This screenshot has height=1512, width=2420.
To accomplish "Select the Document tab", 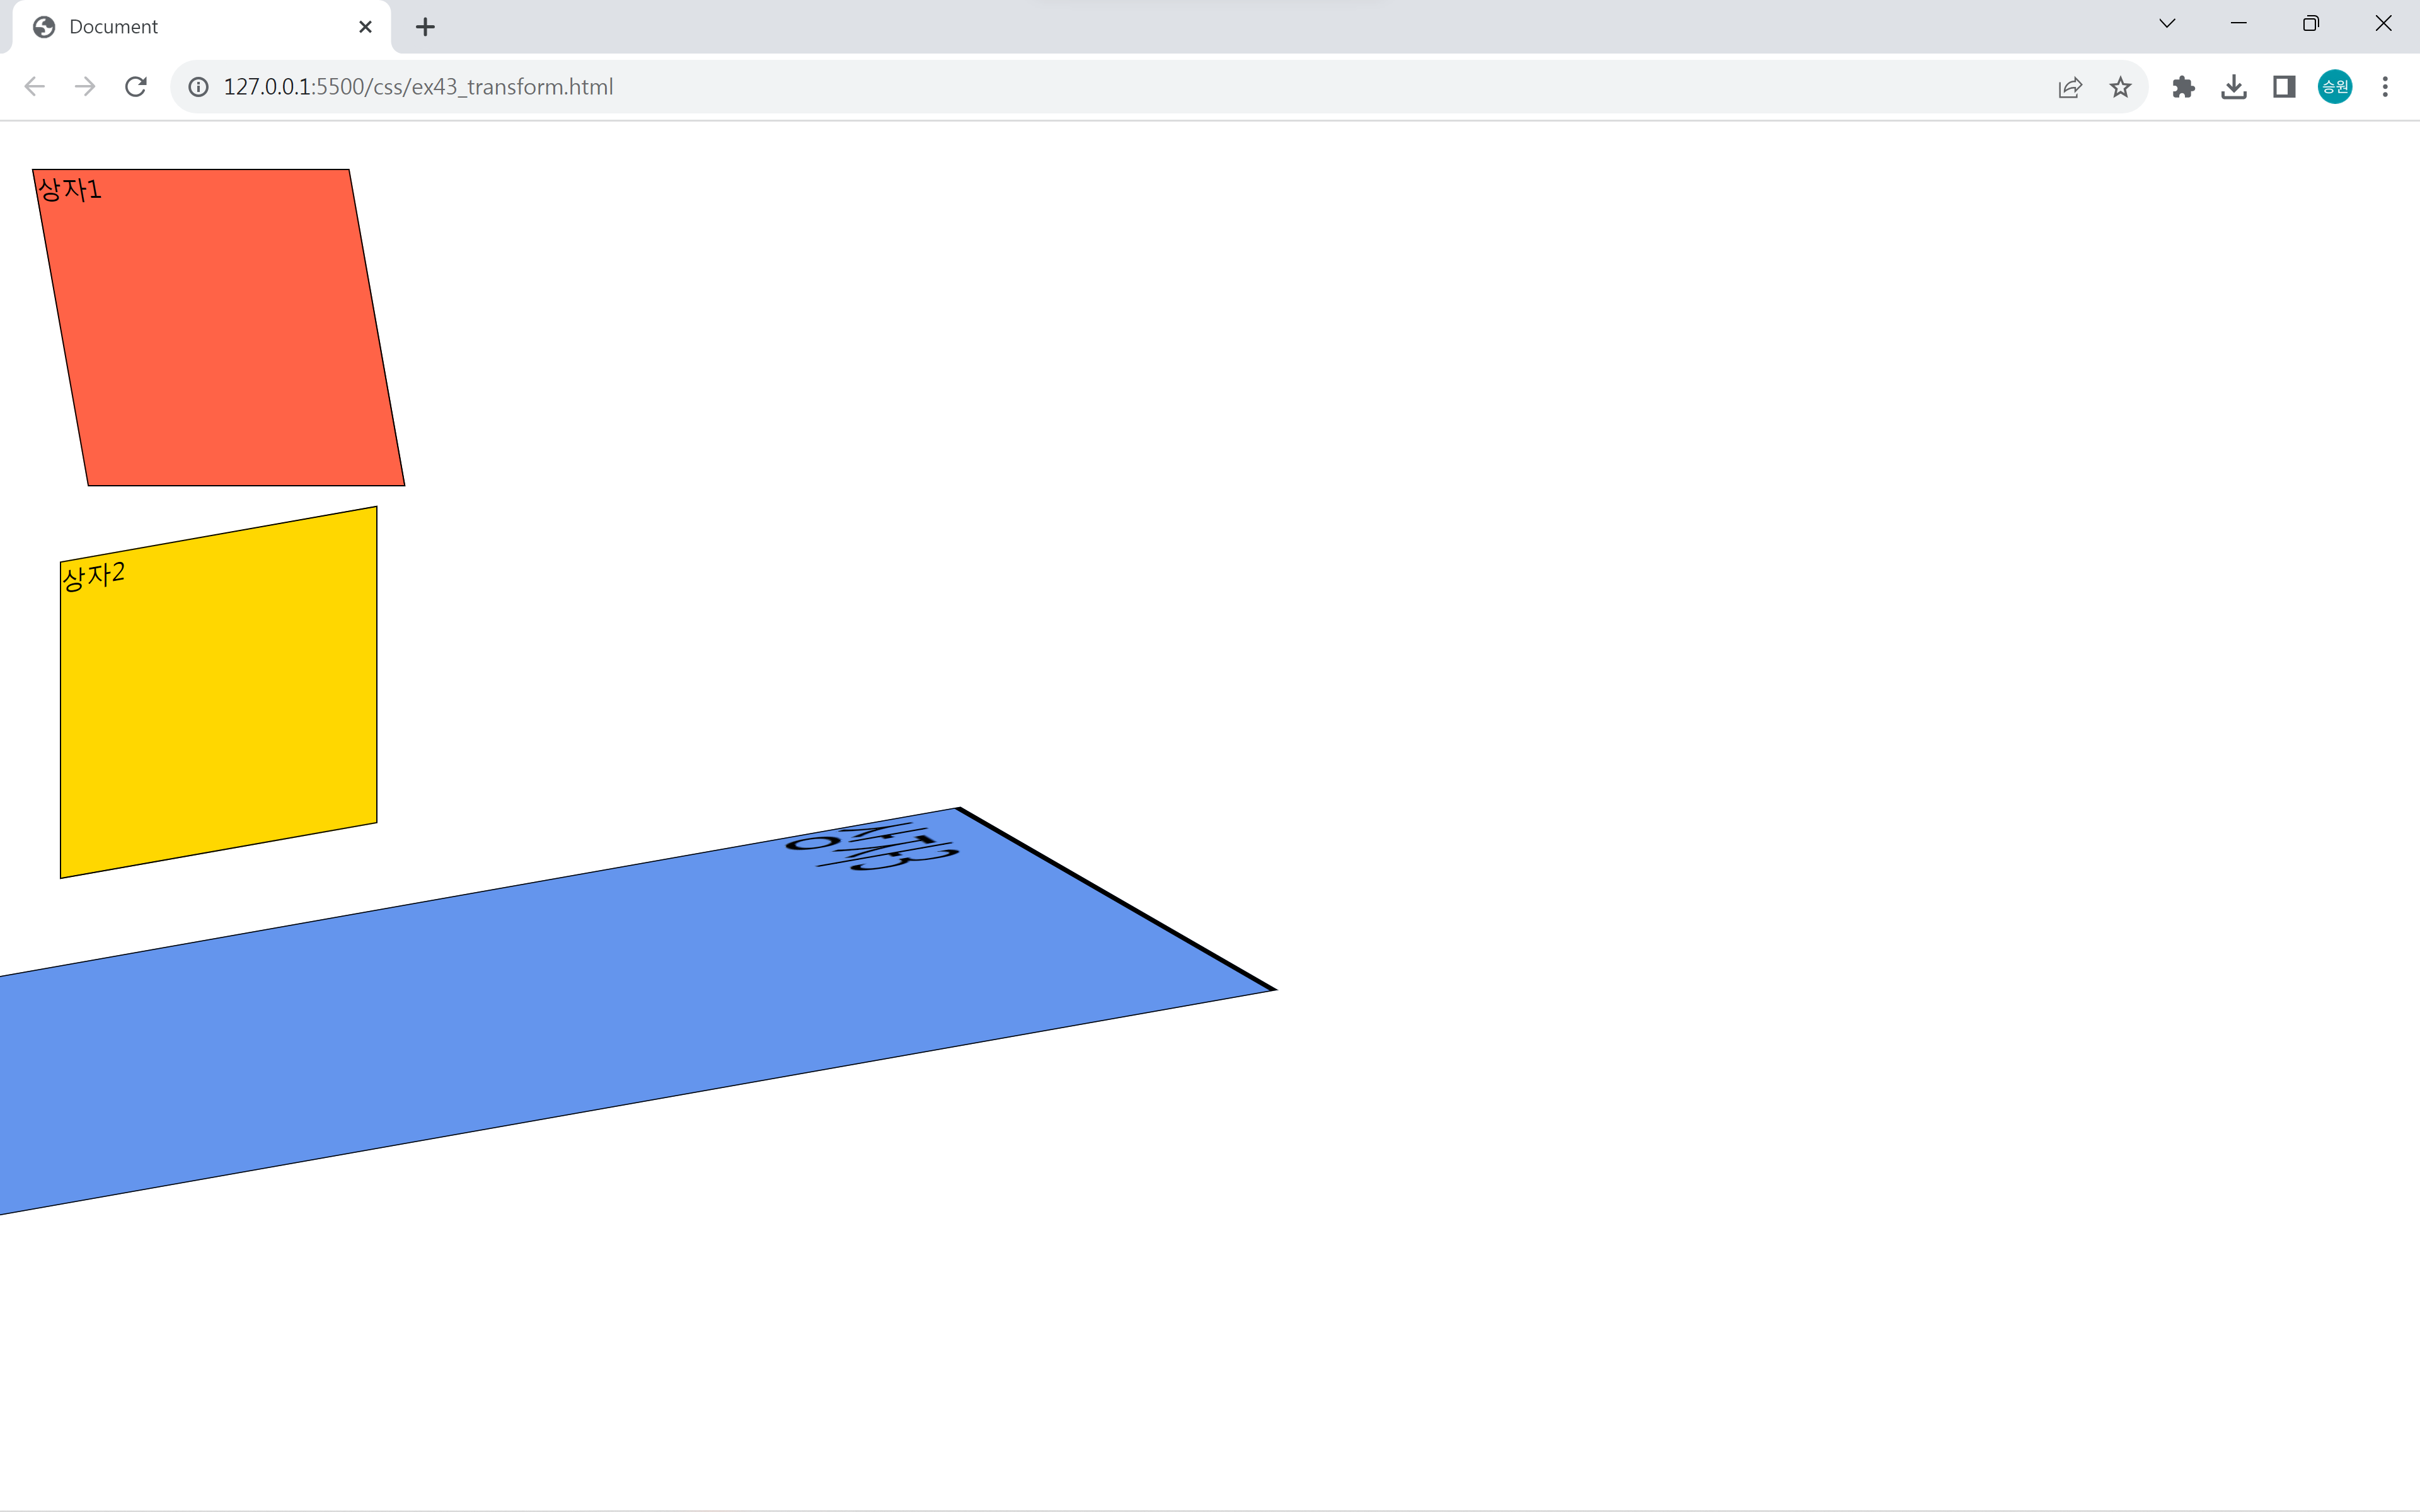I will point(180,27).
